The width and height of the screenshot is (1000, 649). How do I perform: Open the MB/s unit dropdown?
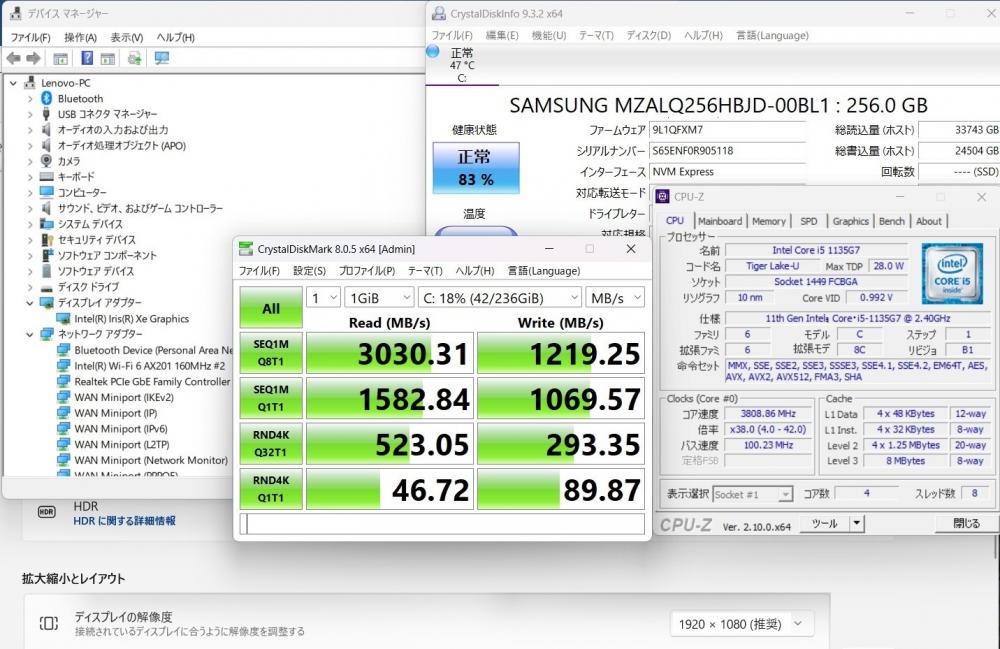(x=615, y=298)
